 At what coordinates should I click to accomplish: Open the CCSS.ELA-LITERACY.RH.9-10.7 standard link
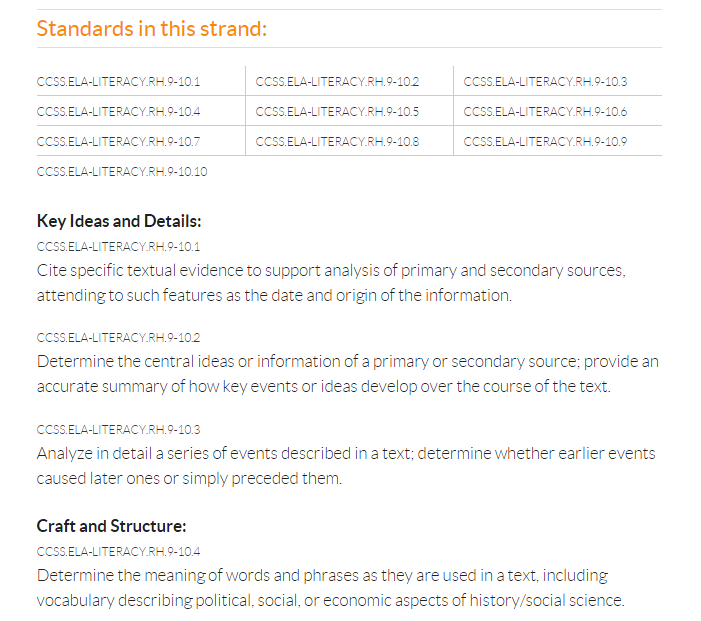click(119, 141)
